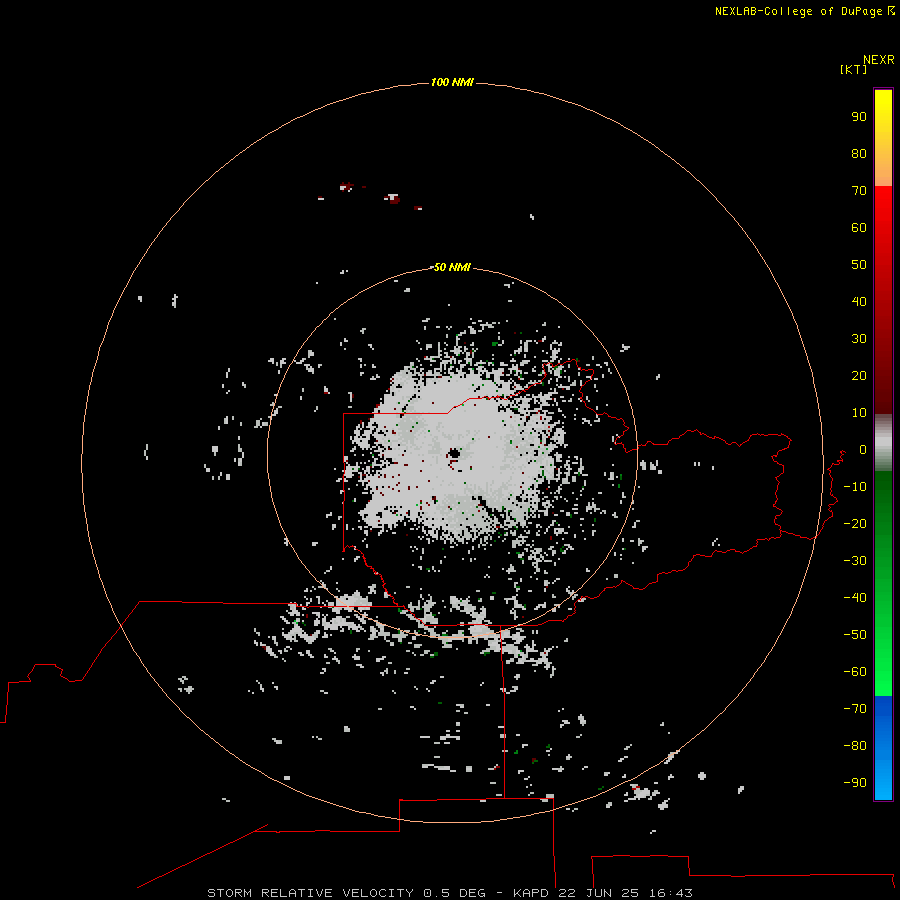Screen dimensions: 900x900
Task: Click the -10 value on velocity scale
Action: (855, 487)
